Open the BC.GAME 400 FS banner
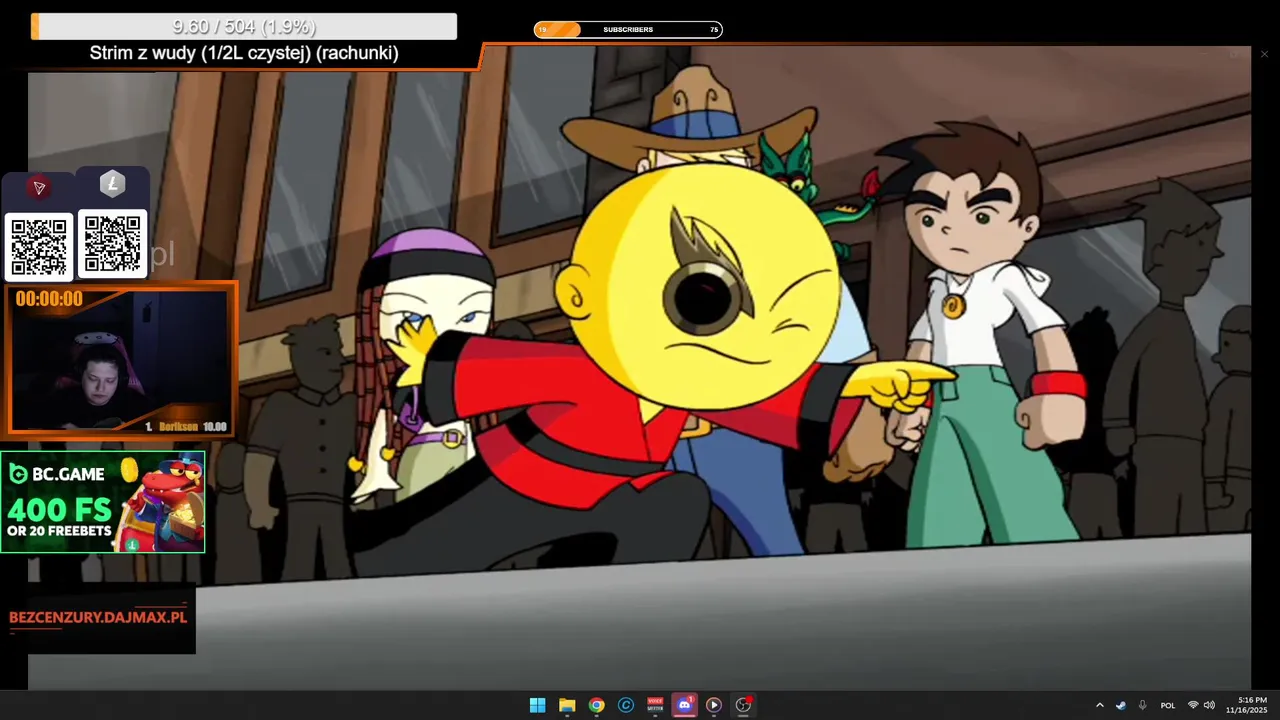This screenshot has height=720, width=1280. [103, 502]
